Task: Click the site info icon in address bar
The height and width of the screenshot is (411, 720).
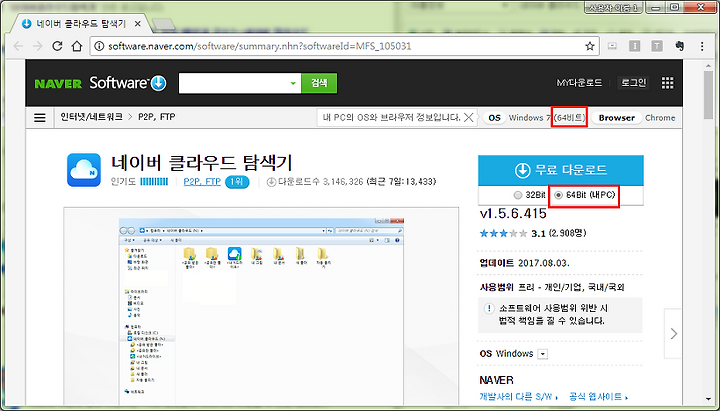Action: 99,46
